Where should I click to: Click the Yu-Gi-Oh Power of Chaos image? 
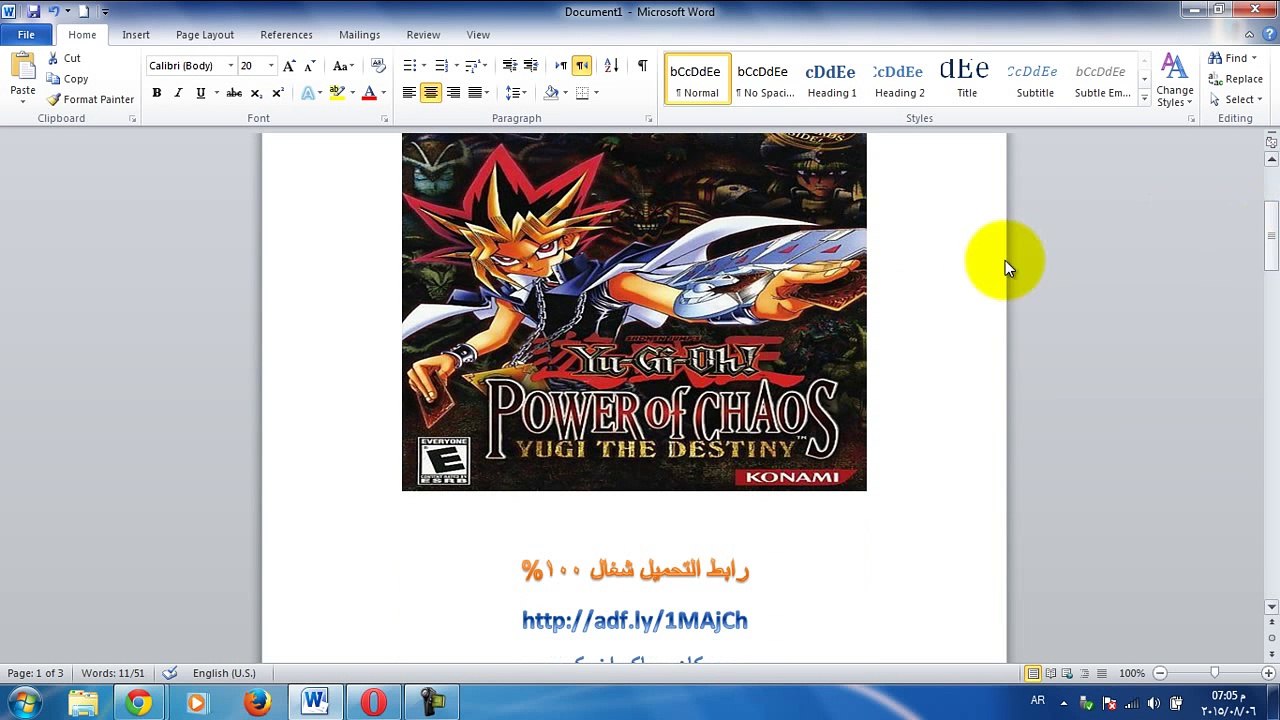point(634,311)
